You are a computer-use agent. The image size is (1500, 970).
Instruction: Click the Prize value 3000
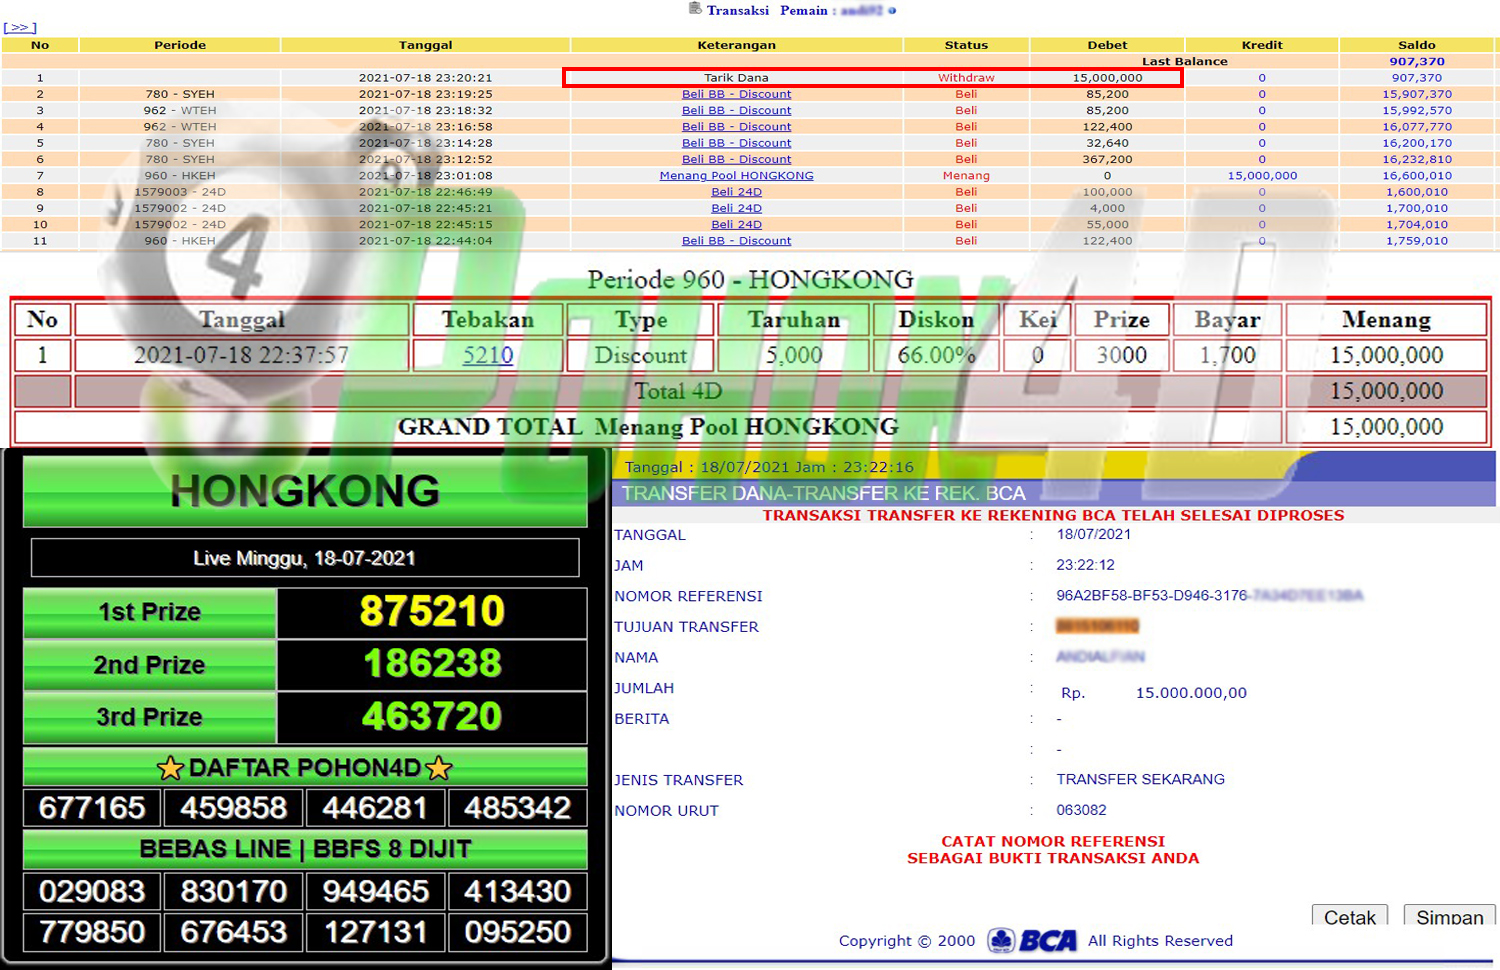(x=1121, y=355)
